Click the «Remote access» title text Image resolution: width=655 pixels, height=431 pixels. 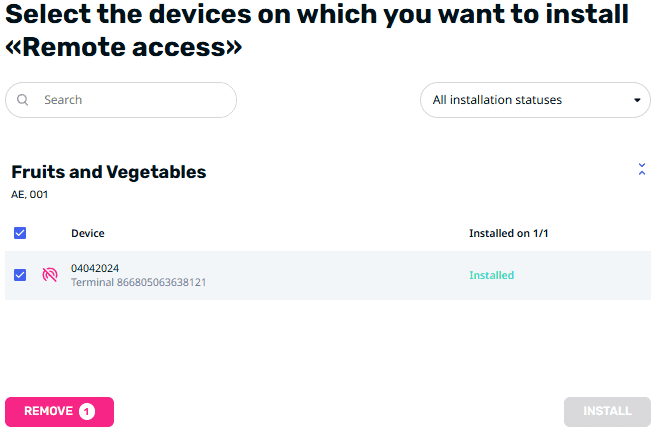coord(125,48)
